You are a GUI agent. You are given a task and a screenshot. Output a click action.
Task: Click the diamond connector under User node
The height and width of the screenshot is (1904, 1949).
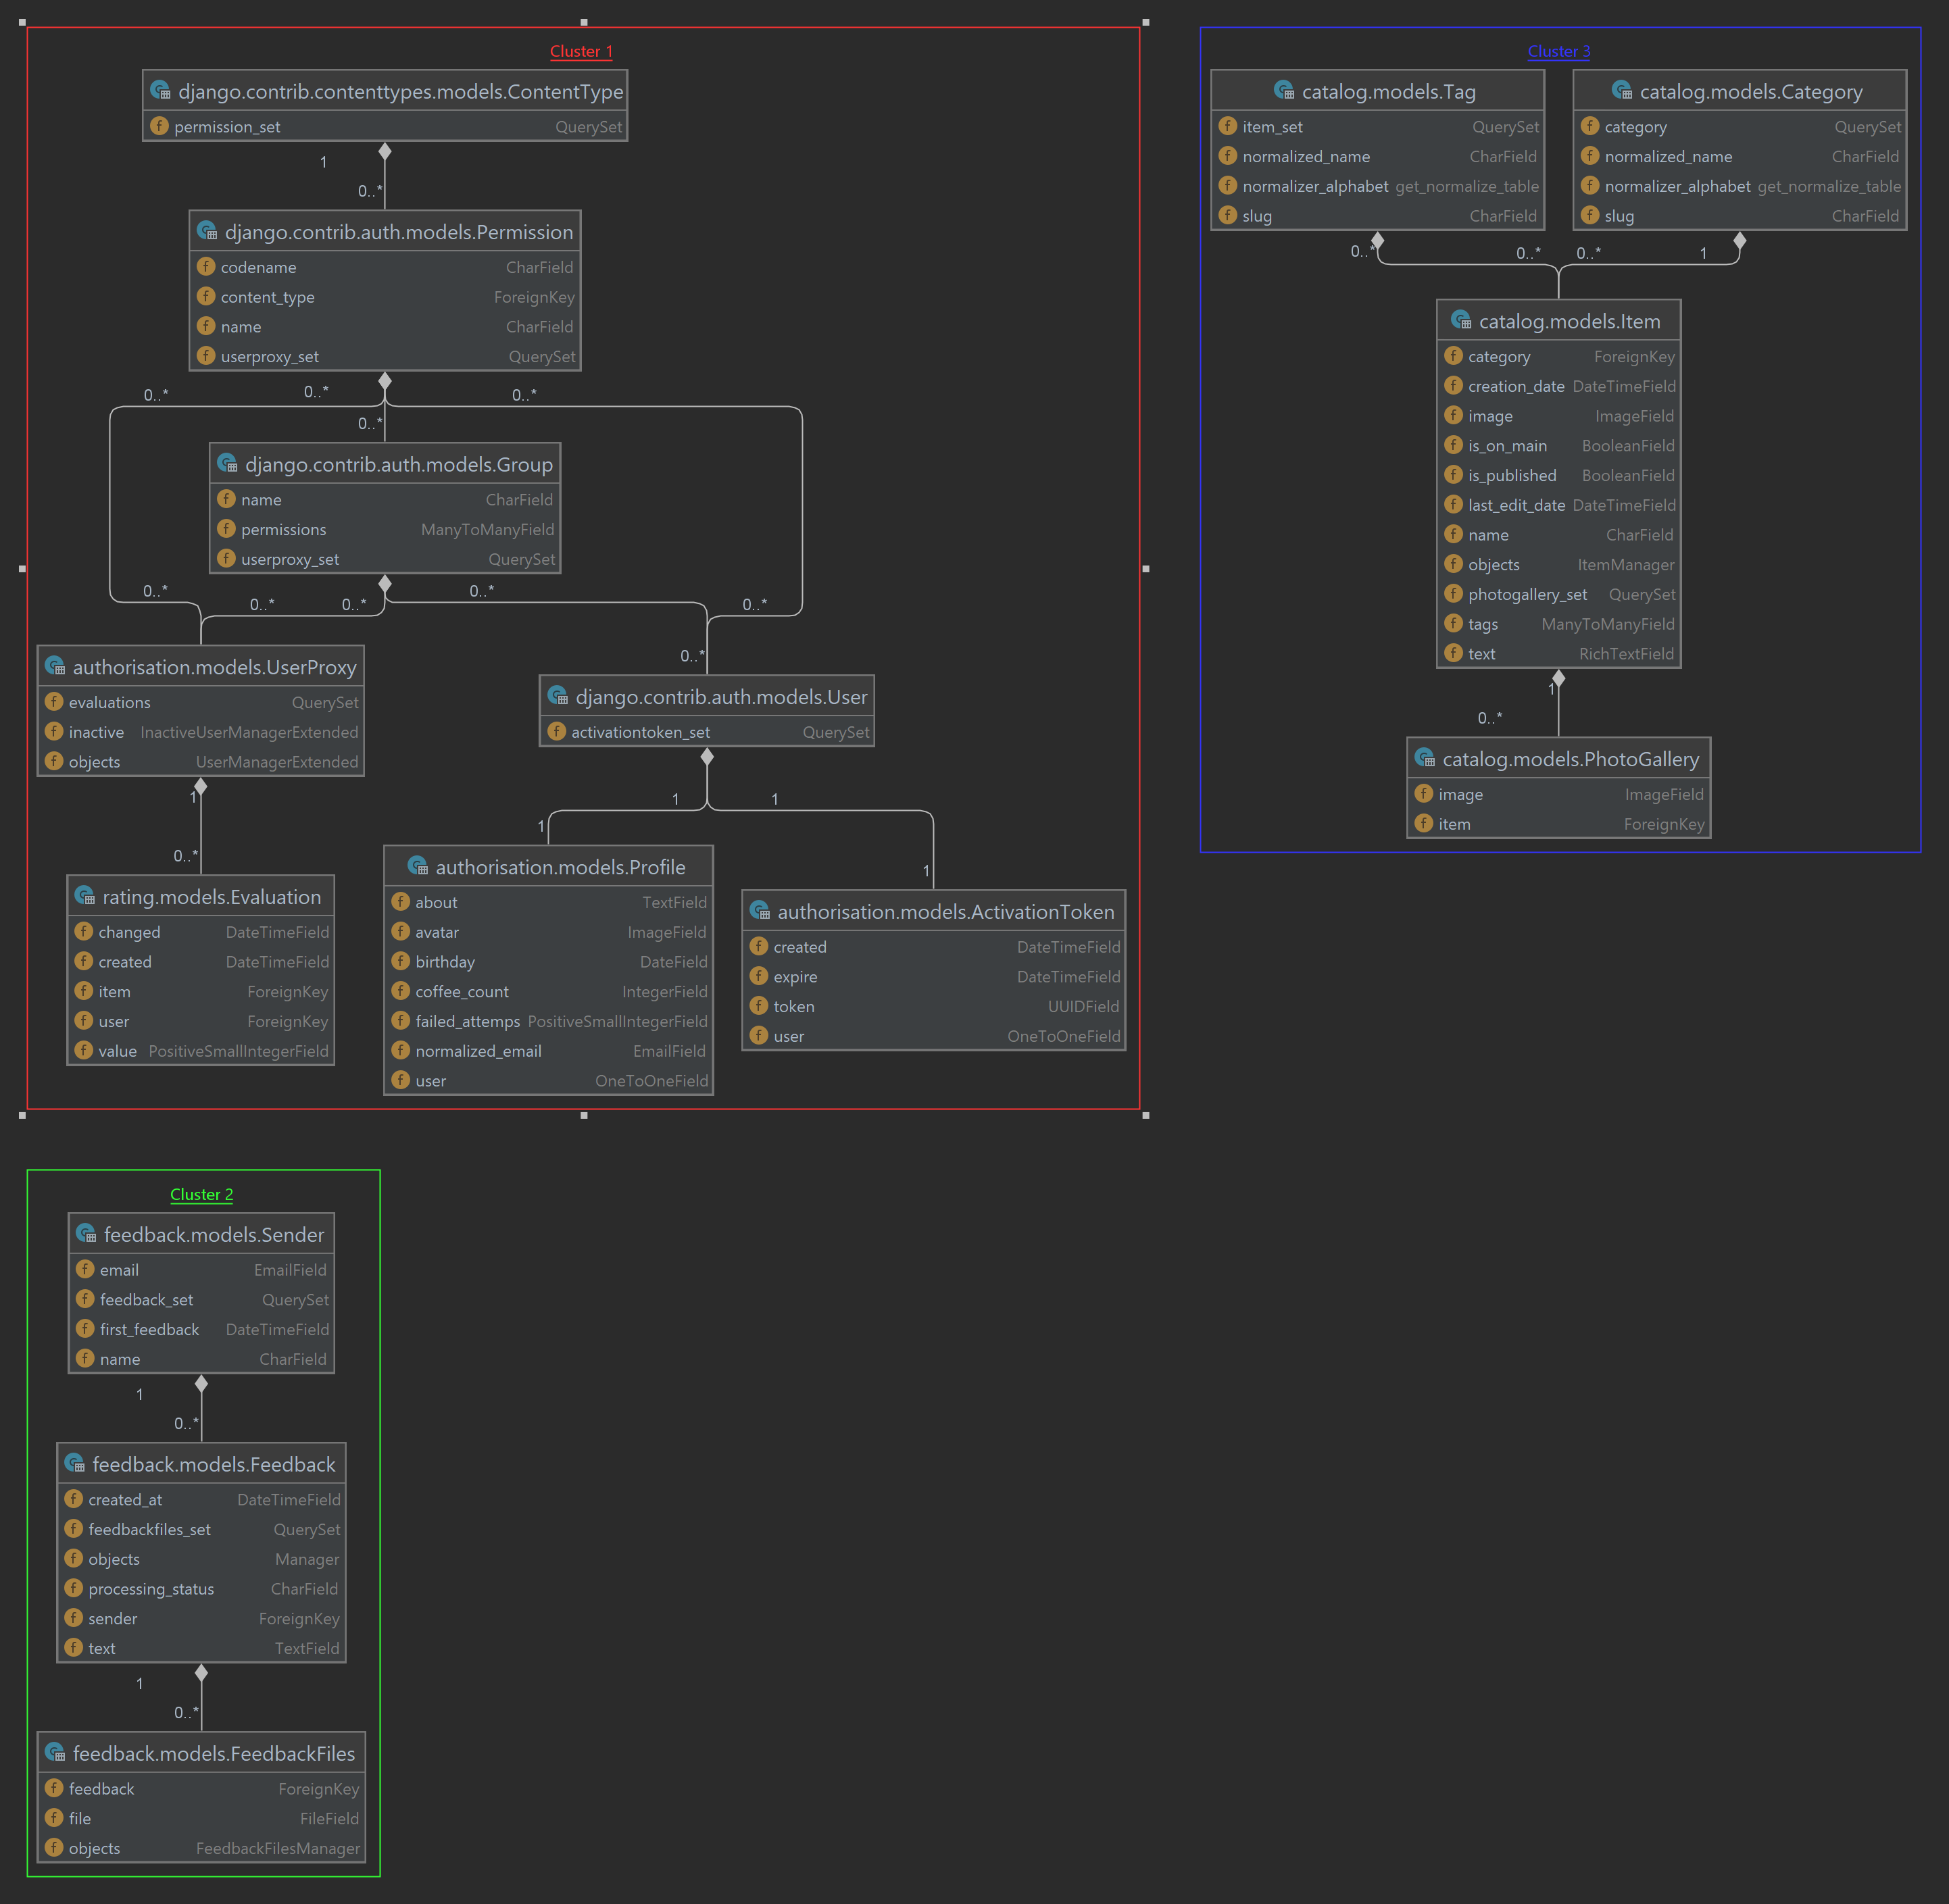click(x=707, y=757)
